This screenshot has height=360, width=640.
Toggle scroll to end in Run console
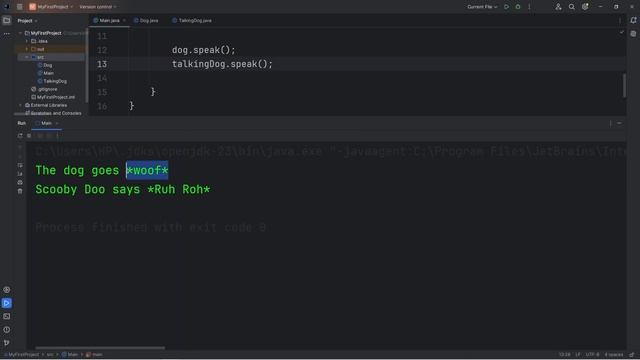20,174
